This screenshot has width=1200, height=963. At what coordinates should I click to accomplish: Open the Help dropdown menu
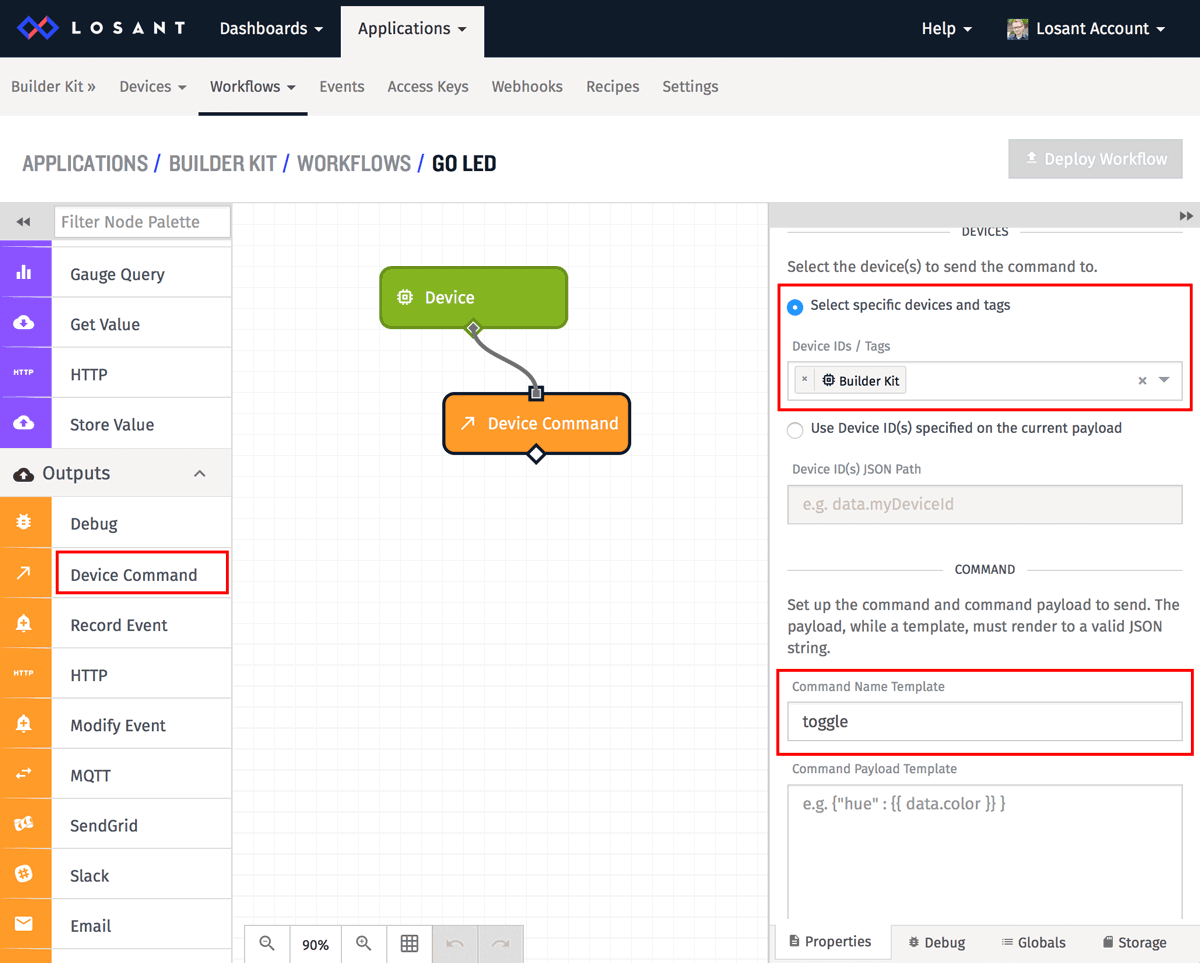pos(946,29)
